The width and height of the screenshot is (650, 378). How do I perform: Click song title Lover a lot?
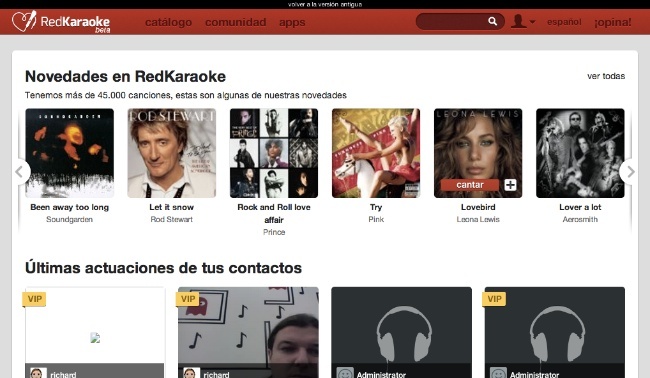[x=580, y=207]
